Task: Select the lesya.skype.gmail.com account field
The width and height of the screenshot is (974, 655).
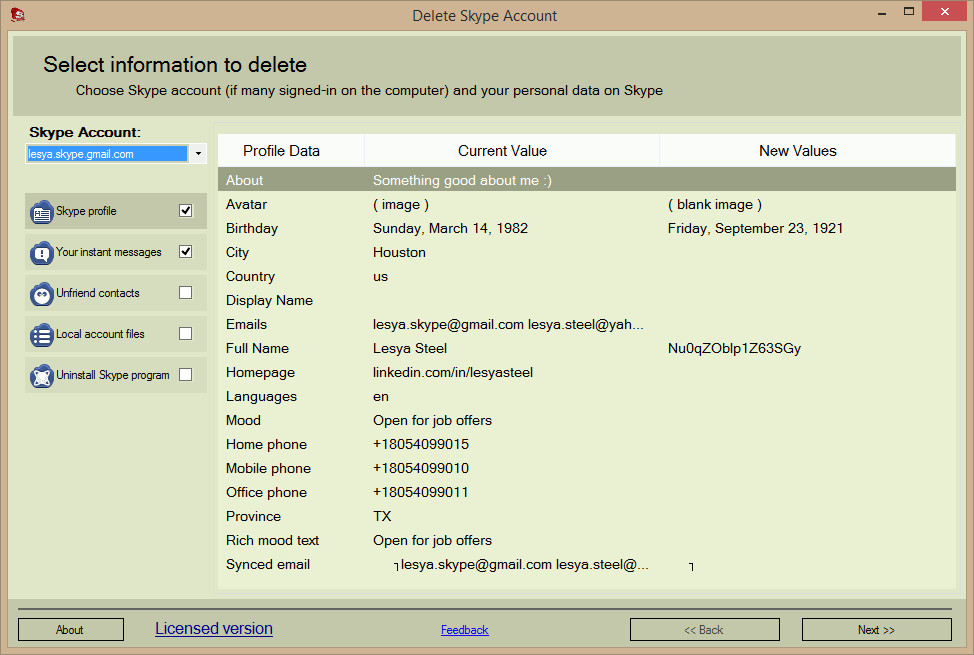Action: [107, 153]
